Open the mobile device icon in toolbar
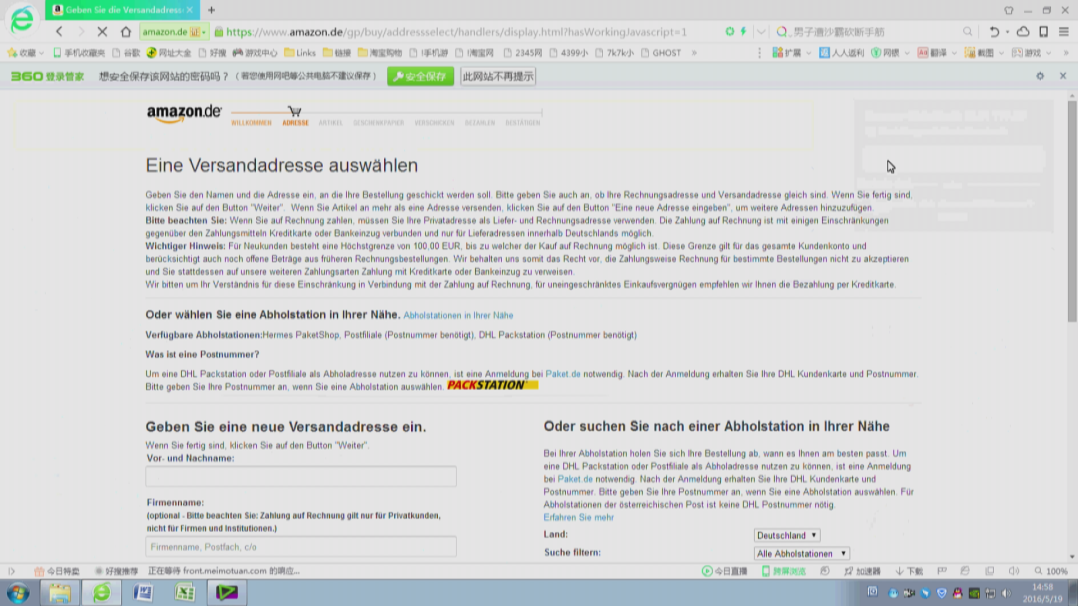This screenshot has width=1078, height=606. [1044, 32]
